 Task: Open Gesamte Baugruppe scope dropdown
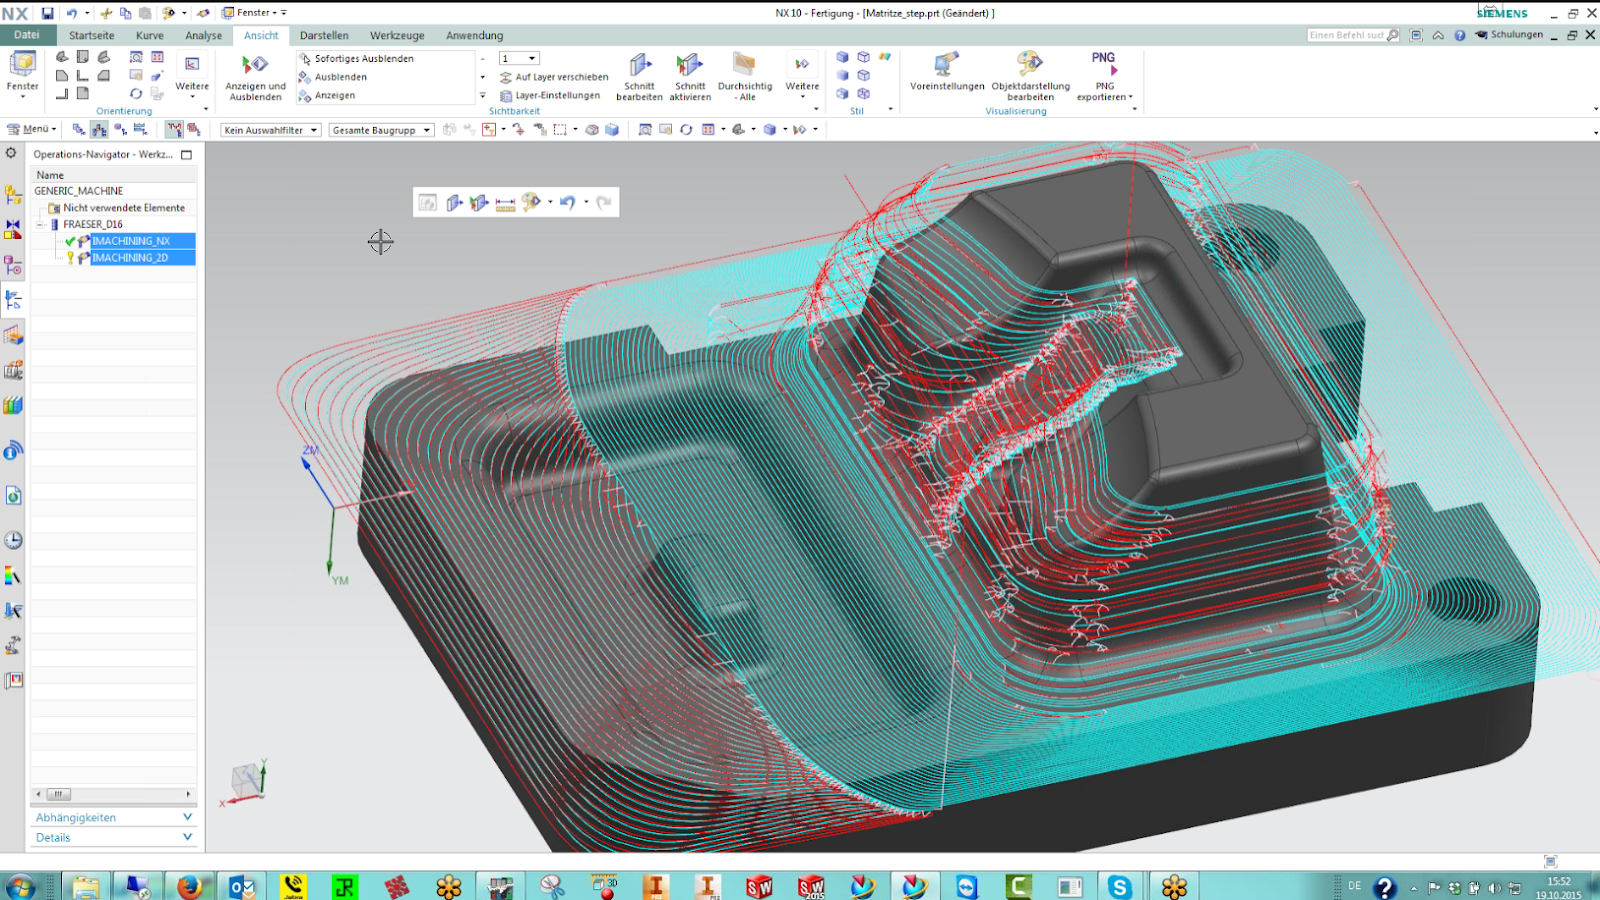click(x=381, y=130)
